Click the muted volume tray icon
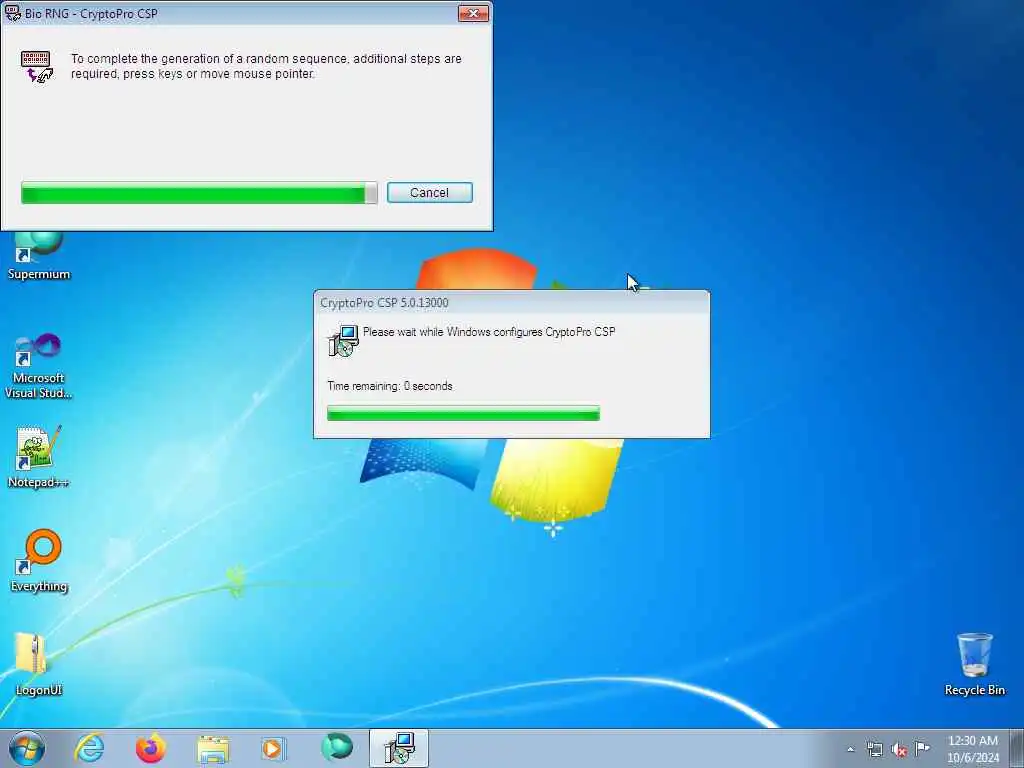 [x=899, y=749]
